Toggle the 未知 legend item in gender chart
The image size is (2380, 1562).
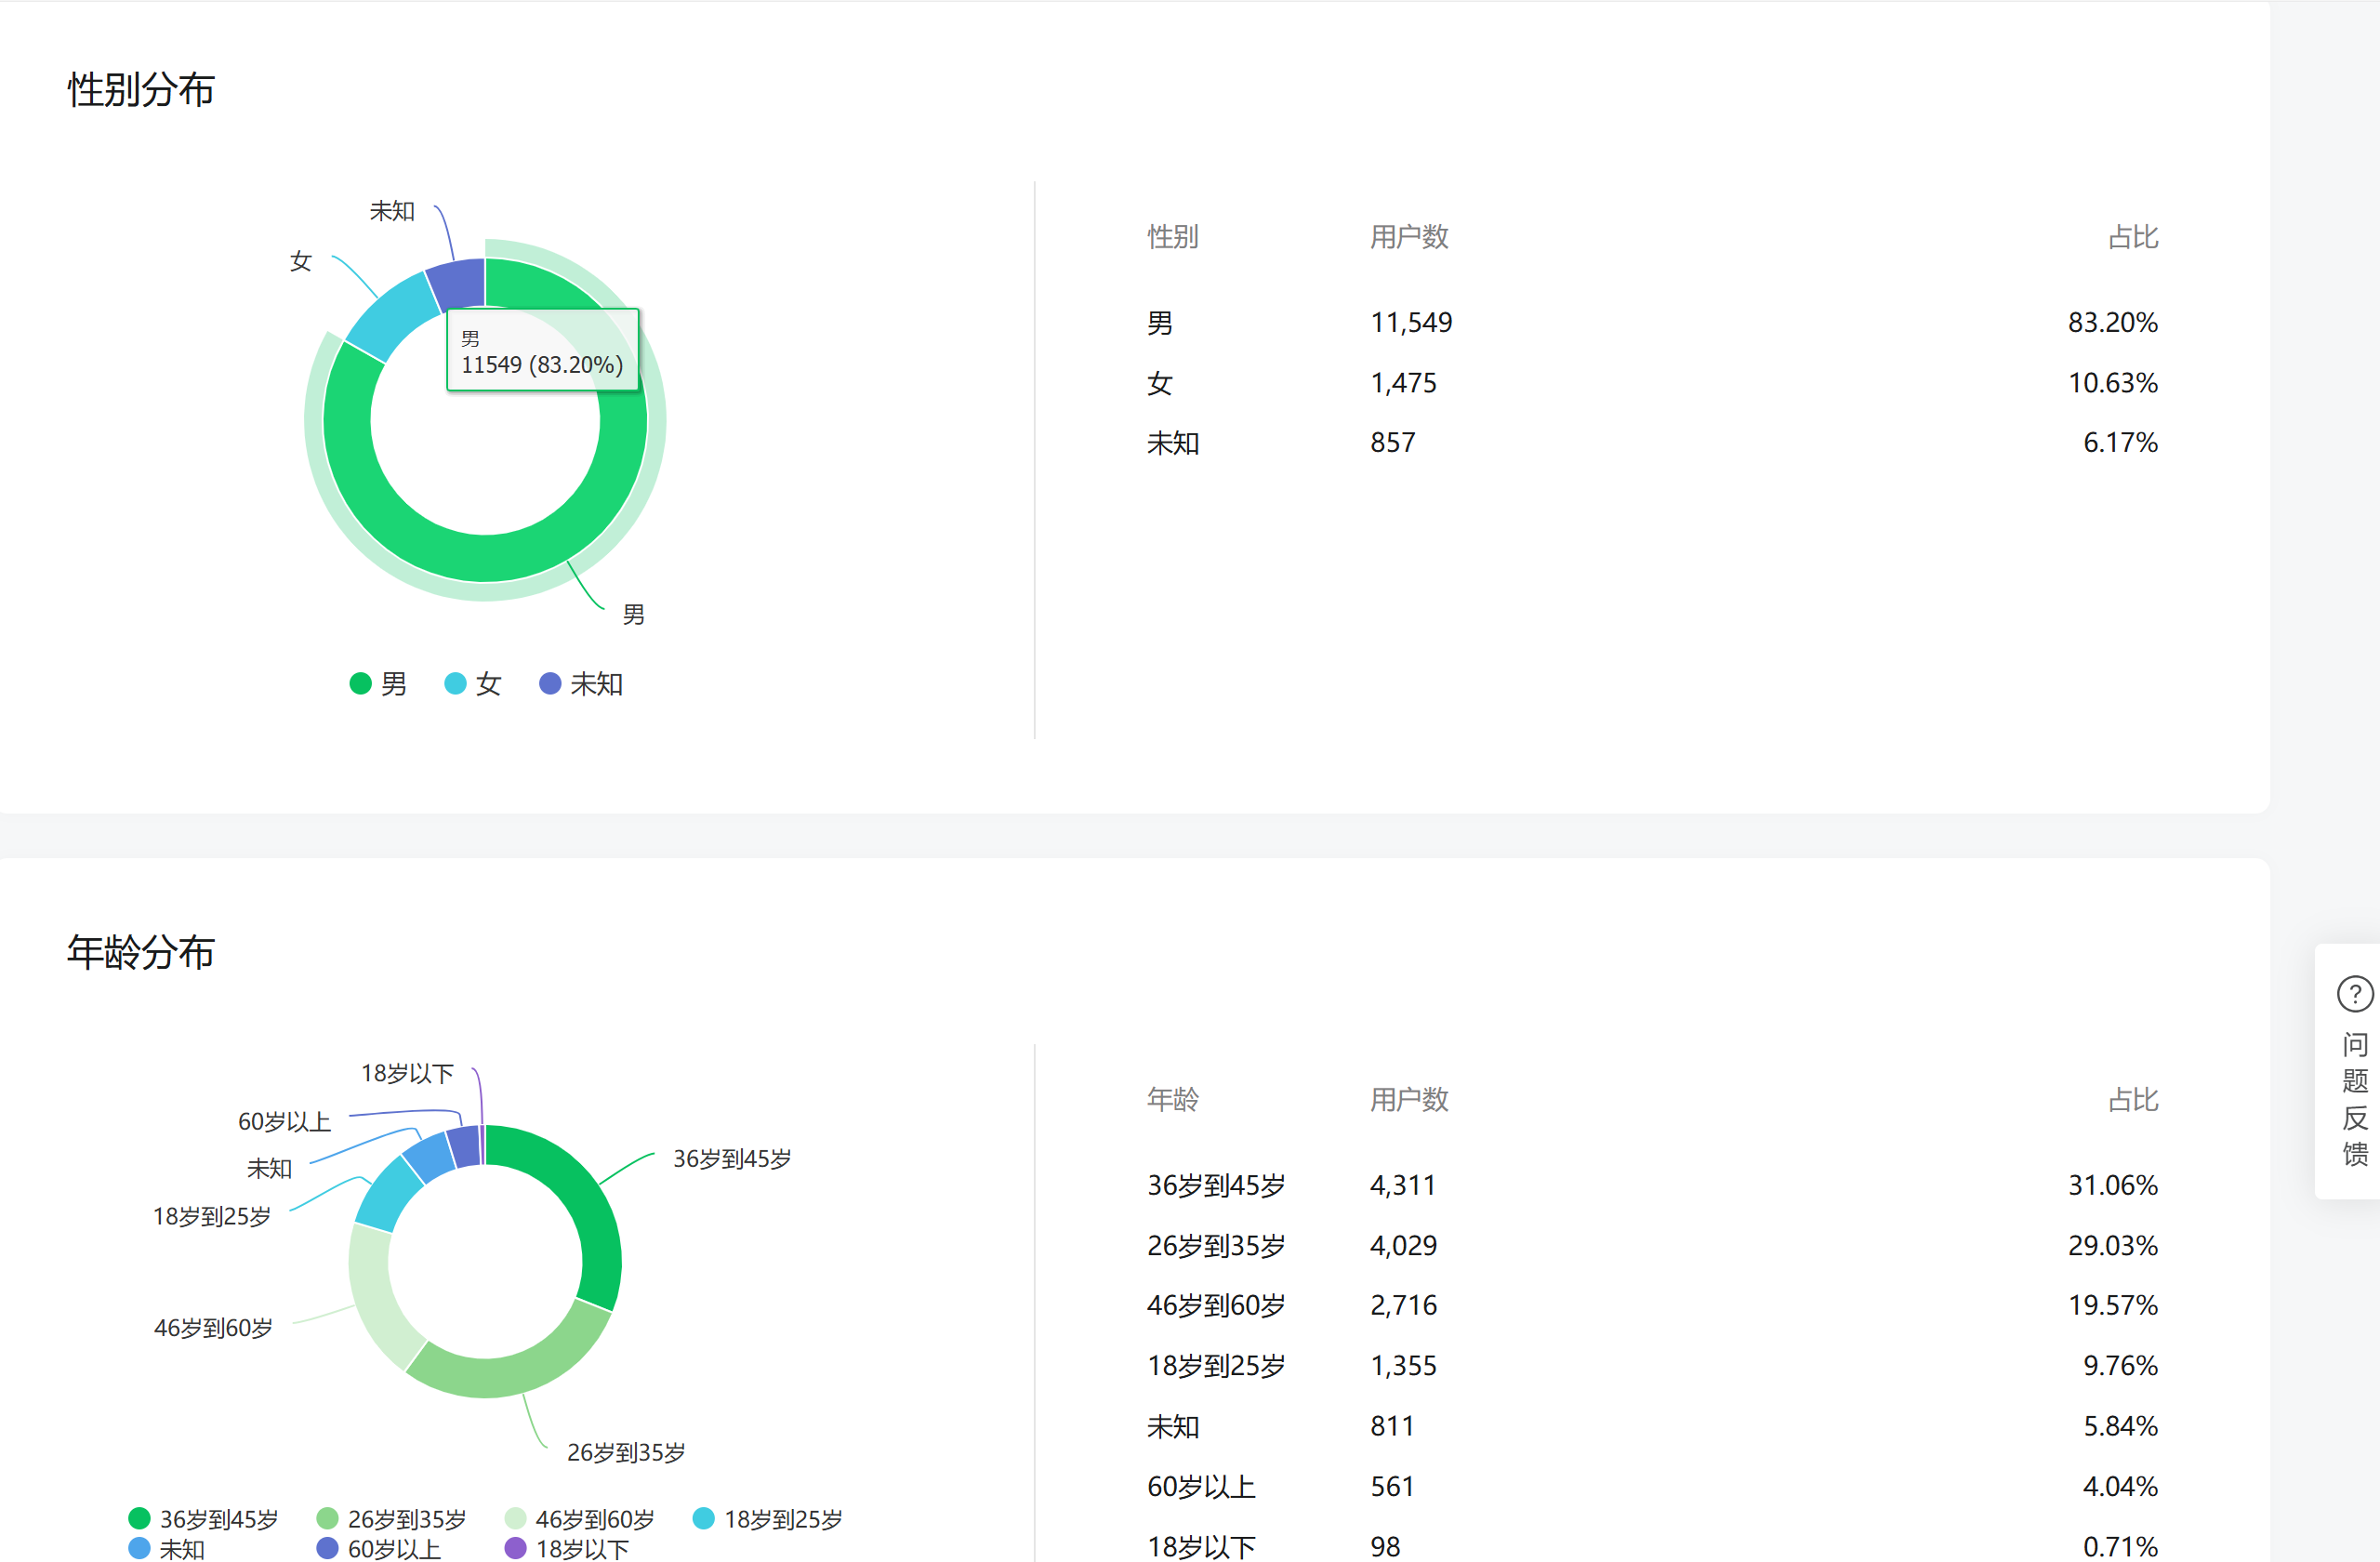pos(581,684)
